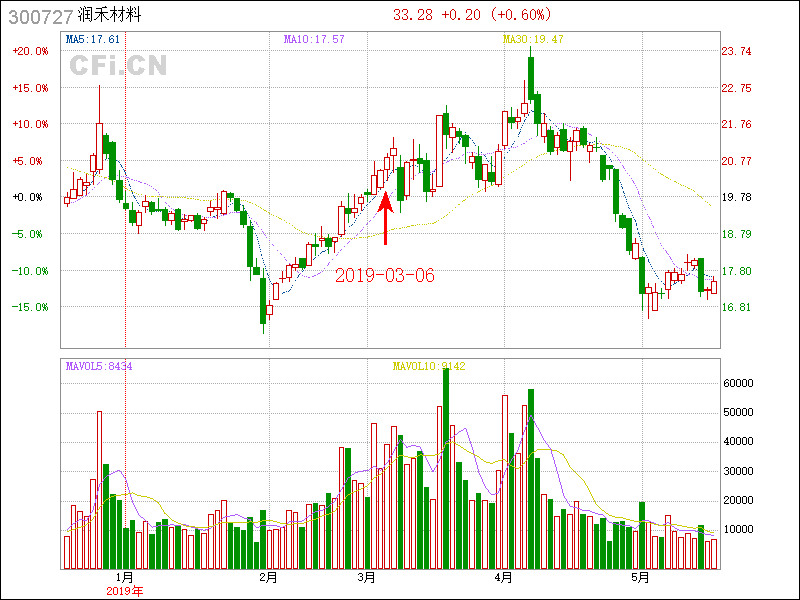Jump to 1月 on the time axis
Screen dimensions: 800x600
coord(125,577)
